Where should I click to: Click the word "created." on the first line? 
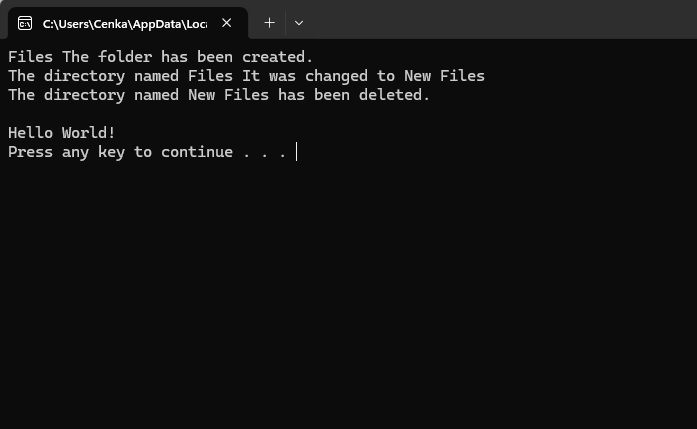coord(277,57)
